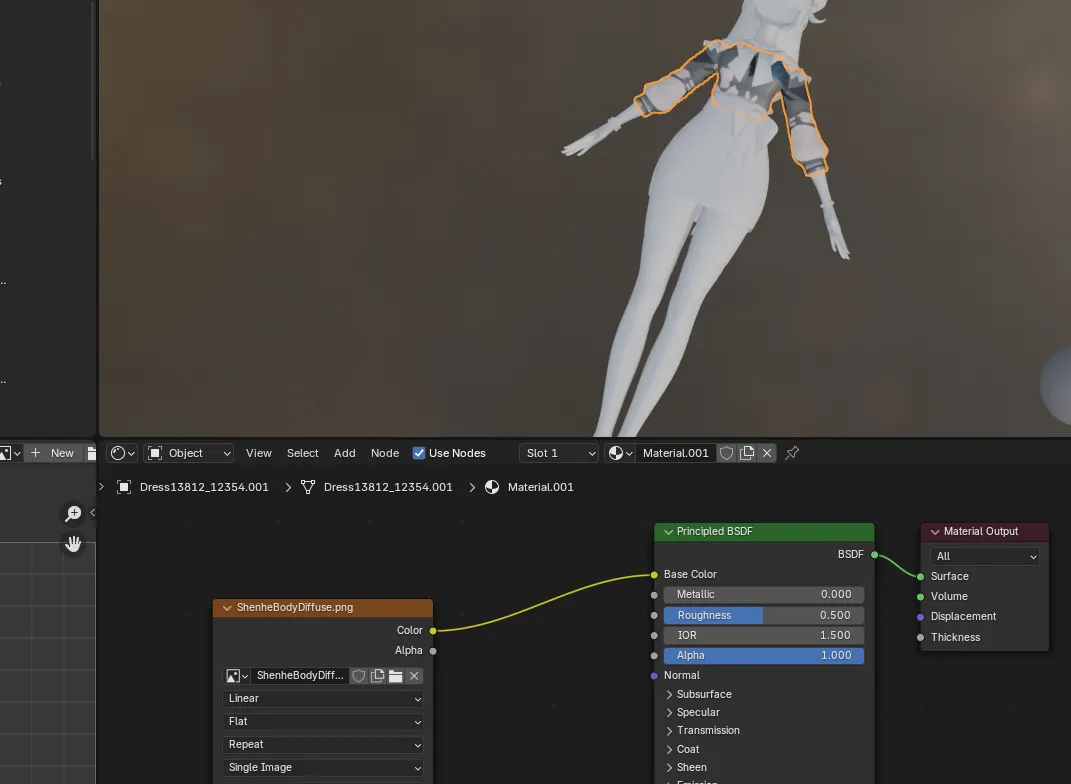Click the BSDF output socket
This screenshot has width=1071, height=784.
click(874, 555)
